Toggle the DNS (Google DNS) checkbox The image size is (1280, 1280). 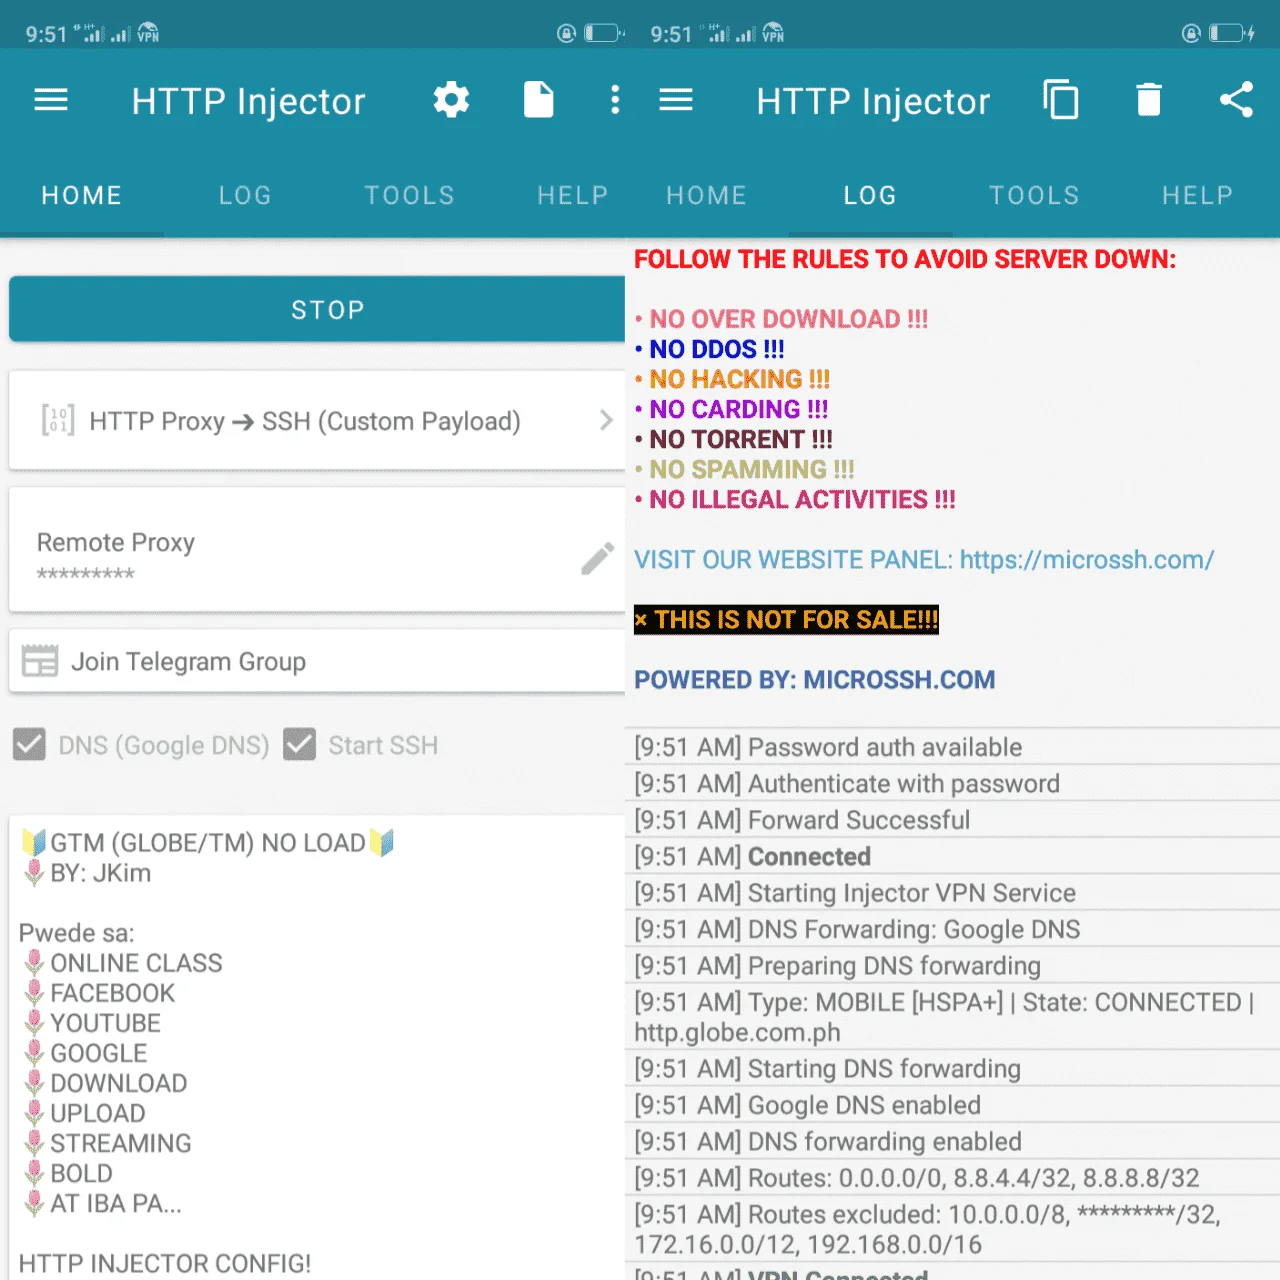[30, 745]
